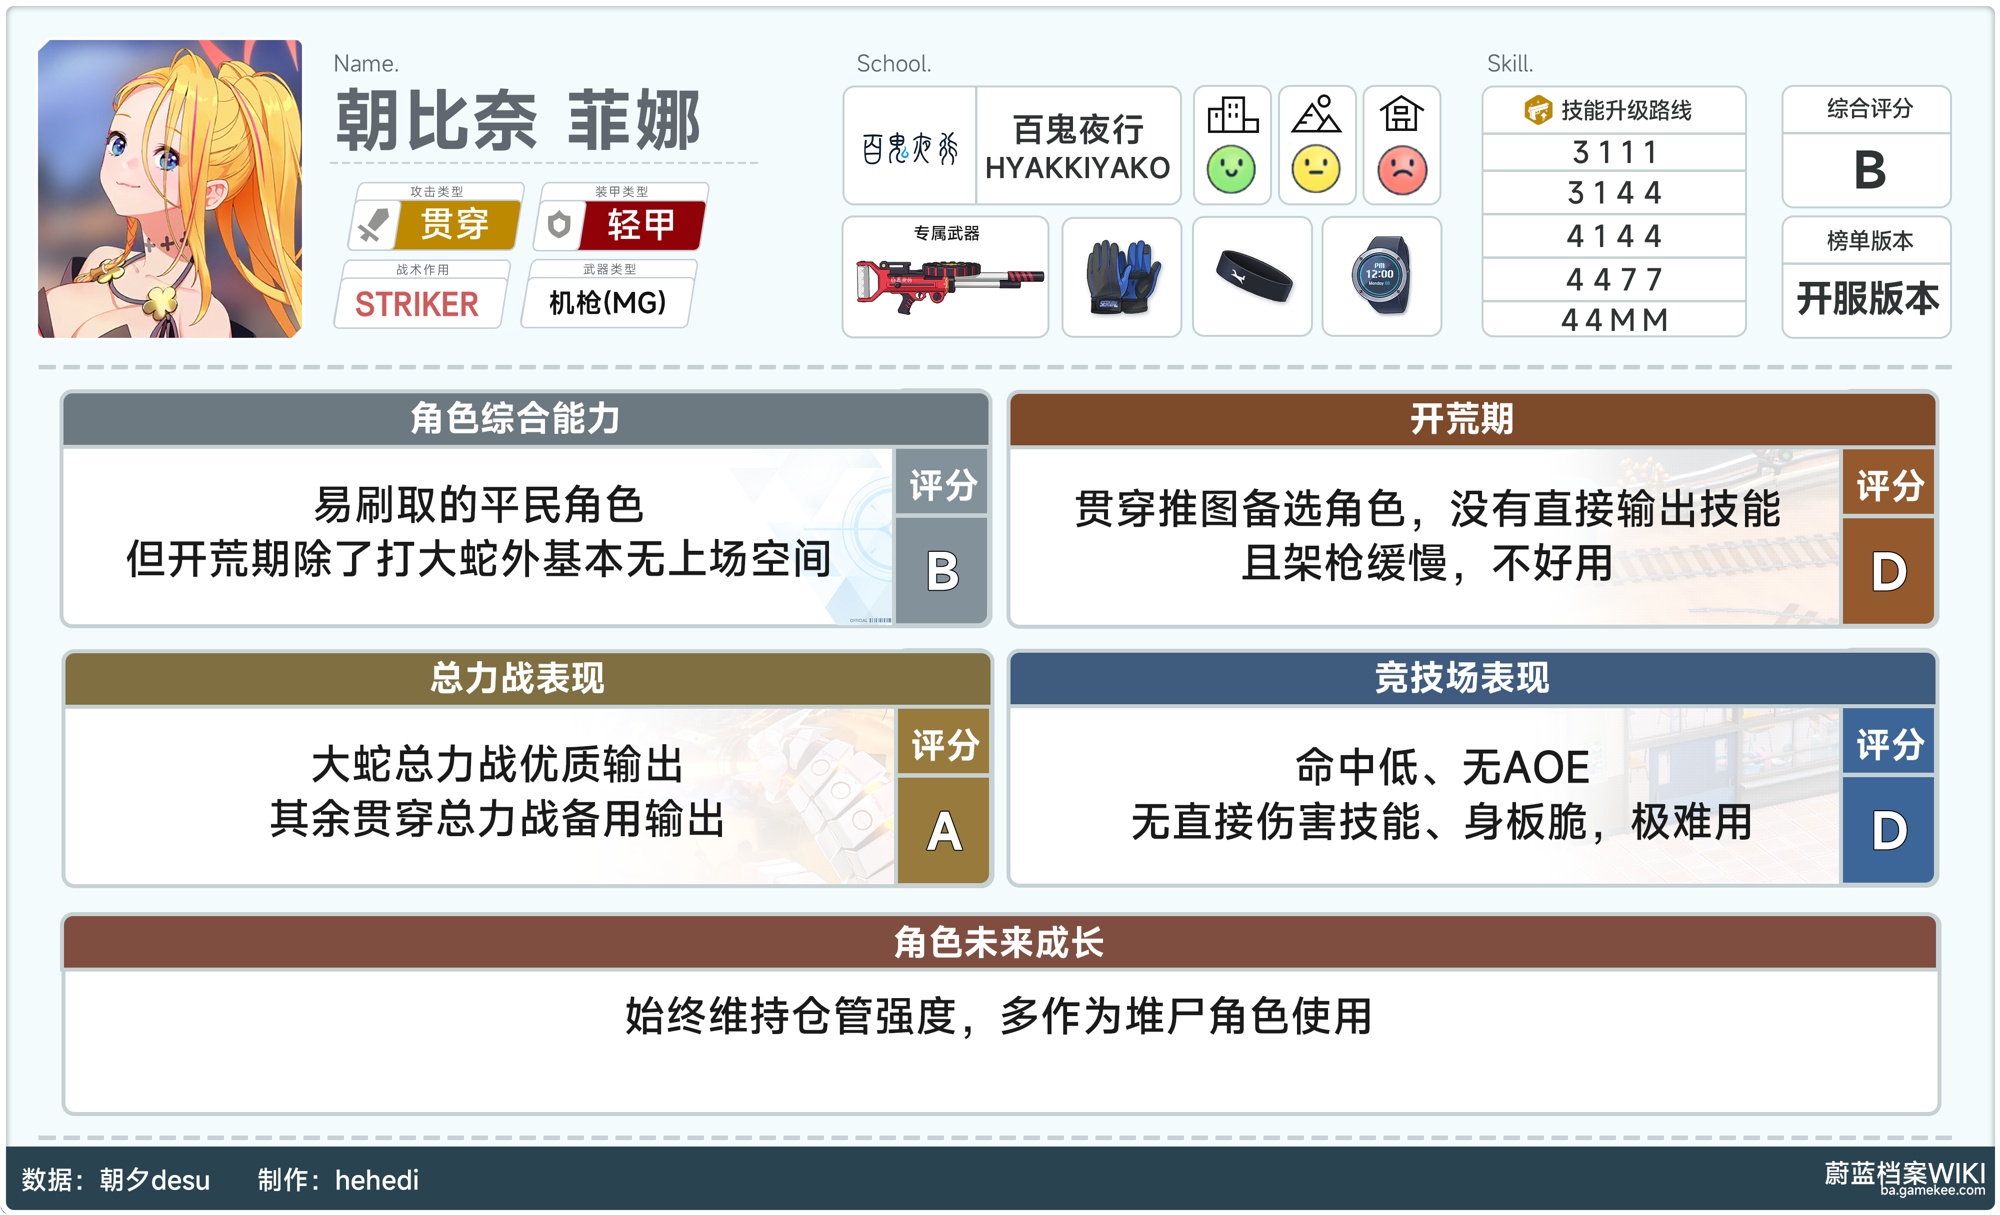This screenshot has height=1215, width=2000.
Task: Click the 开服版本 ranking version label
Action: [1866, 298]
